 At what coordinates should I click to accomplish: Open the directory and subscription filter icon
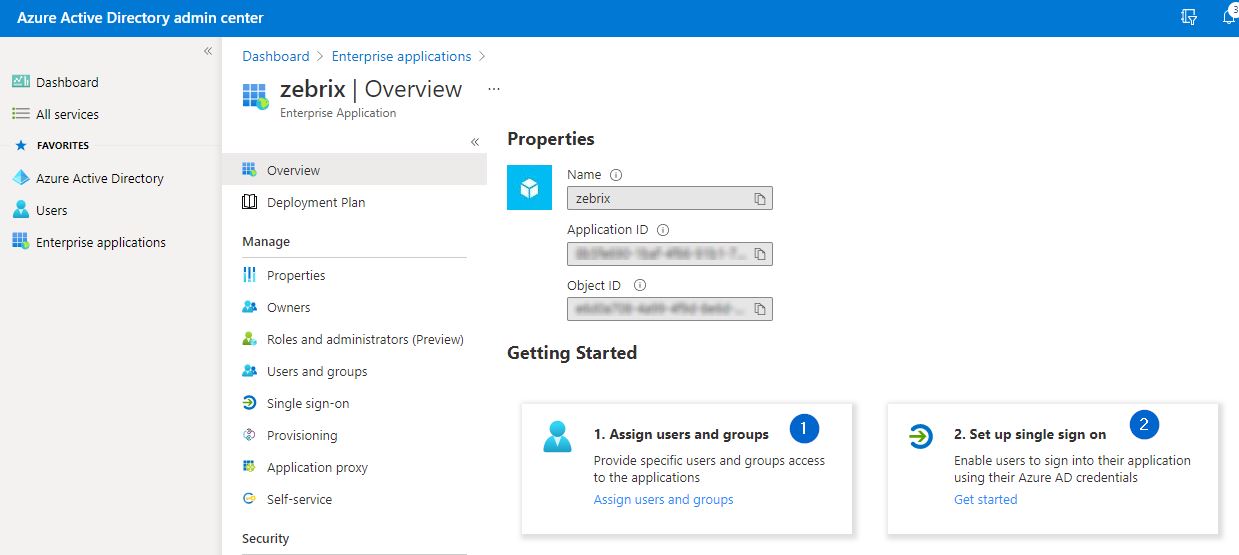coord(1188,18)
